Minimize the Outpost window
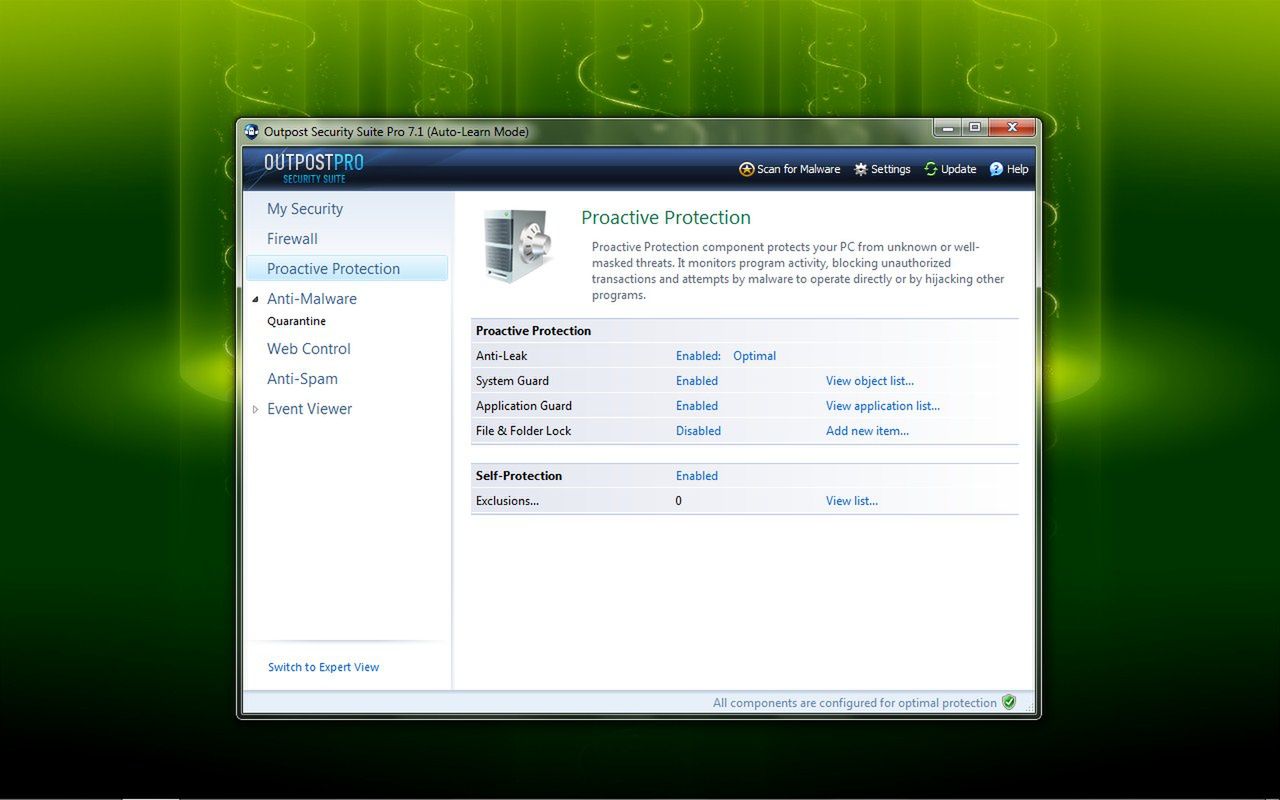Screen dimensions: 1280x800 click(947, 127)
